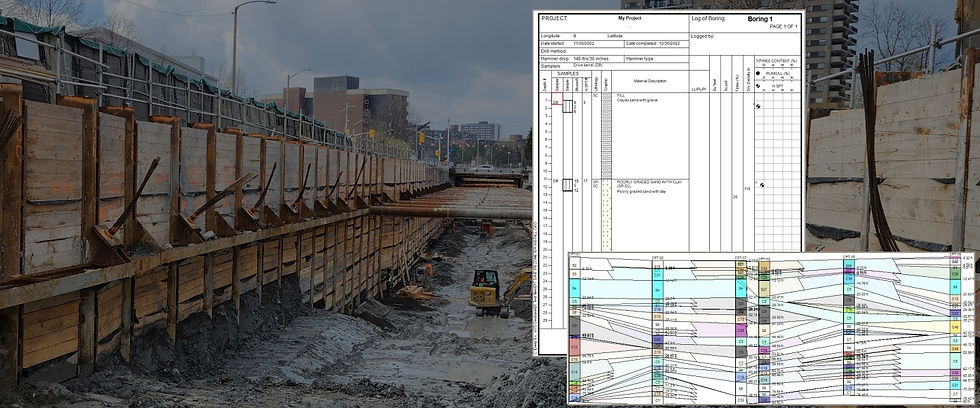
Task: Click the Date started 11/30/2022 field
Action: (x=582, y=44)
